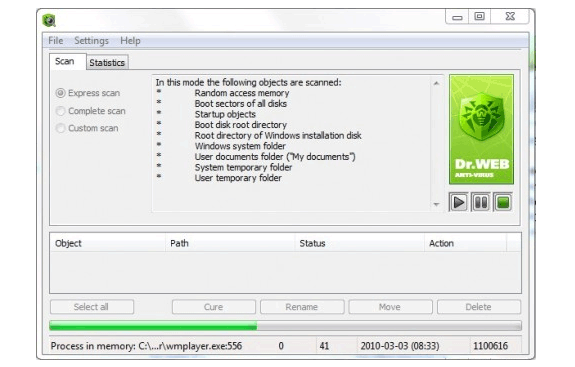Image resolution: width=575 pixels, height=367 pixels.
Task: Click 'User documents folder' line
Action: (275, 157)
